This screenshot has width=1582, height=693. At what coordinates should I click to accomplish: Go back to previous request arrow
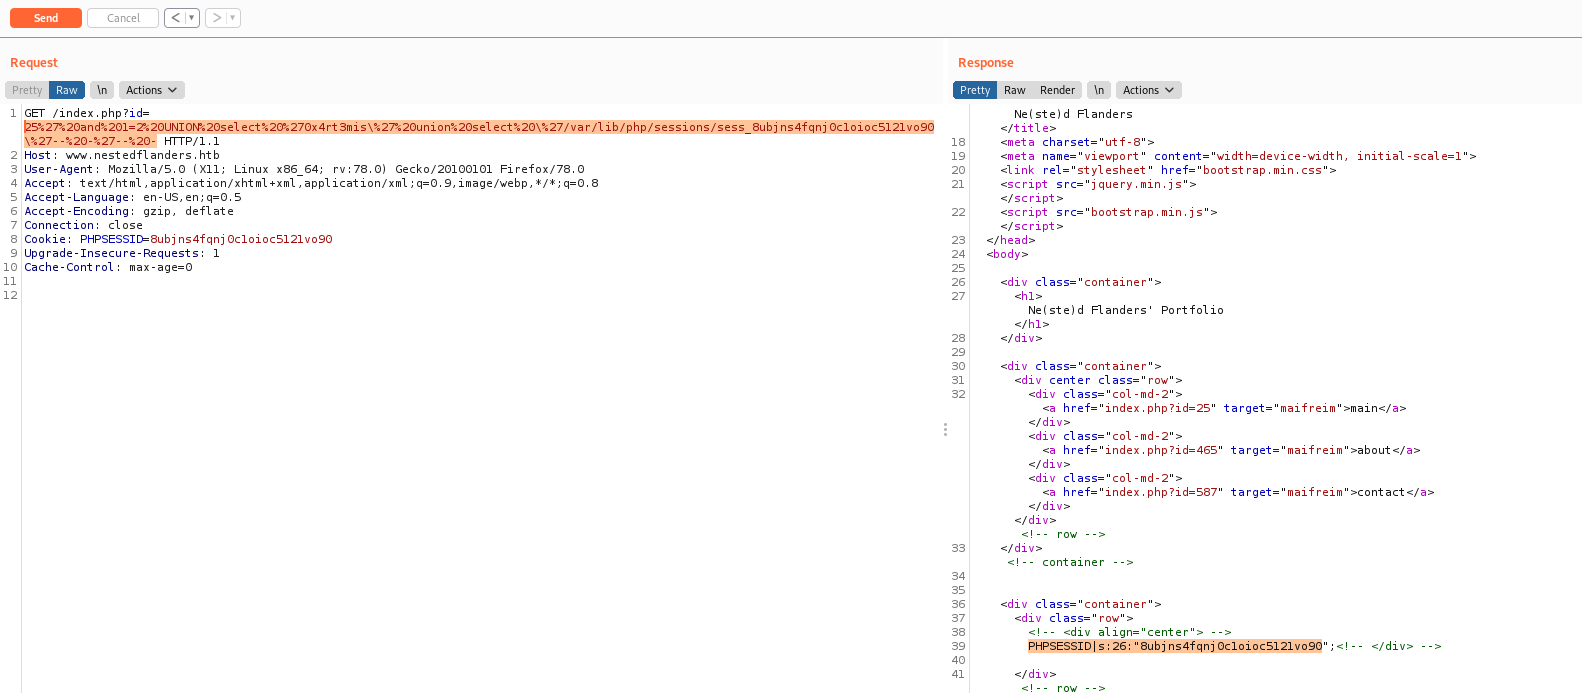(175, 18)
